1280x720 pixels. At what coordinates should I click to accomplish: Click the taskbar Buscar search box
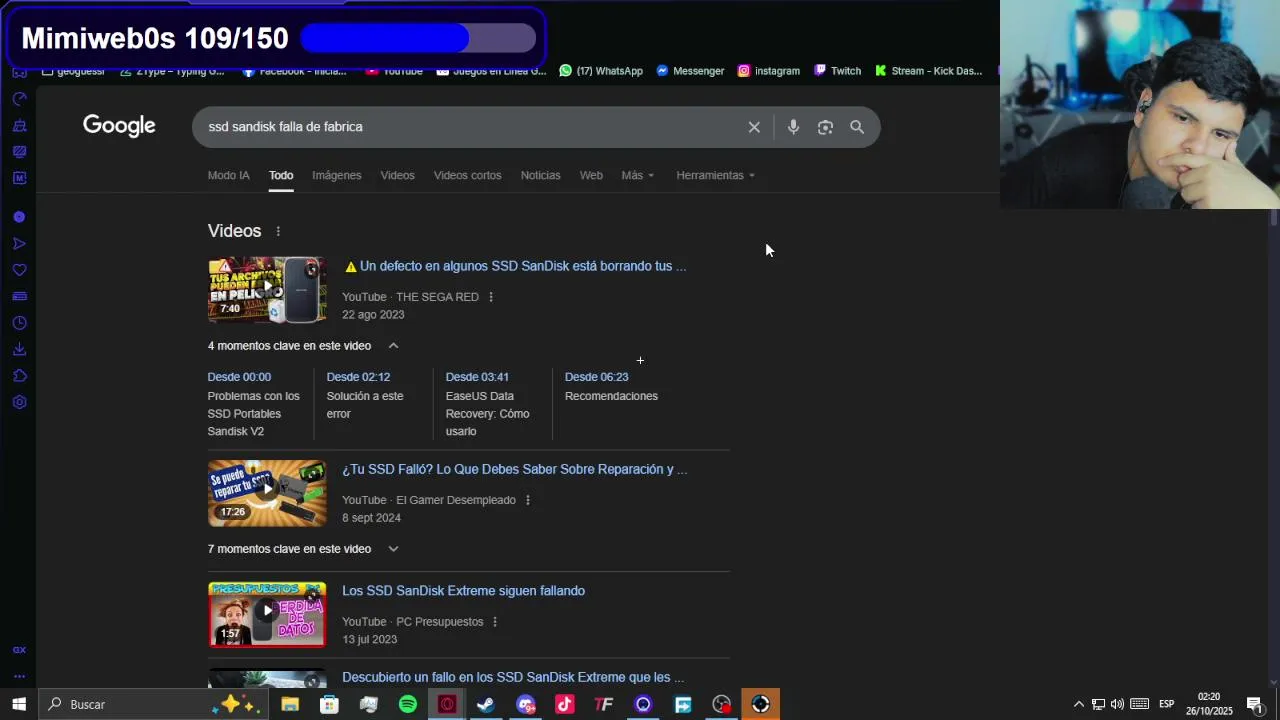coord(152,704)
